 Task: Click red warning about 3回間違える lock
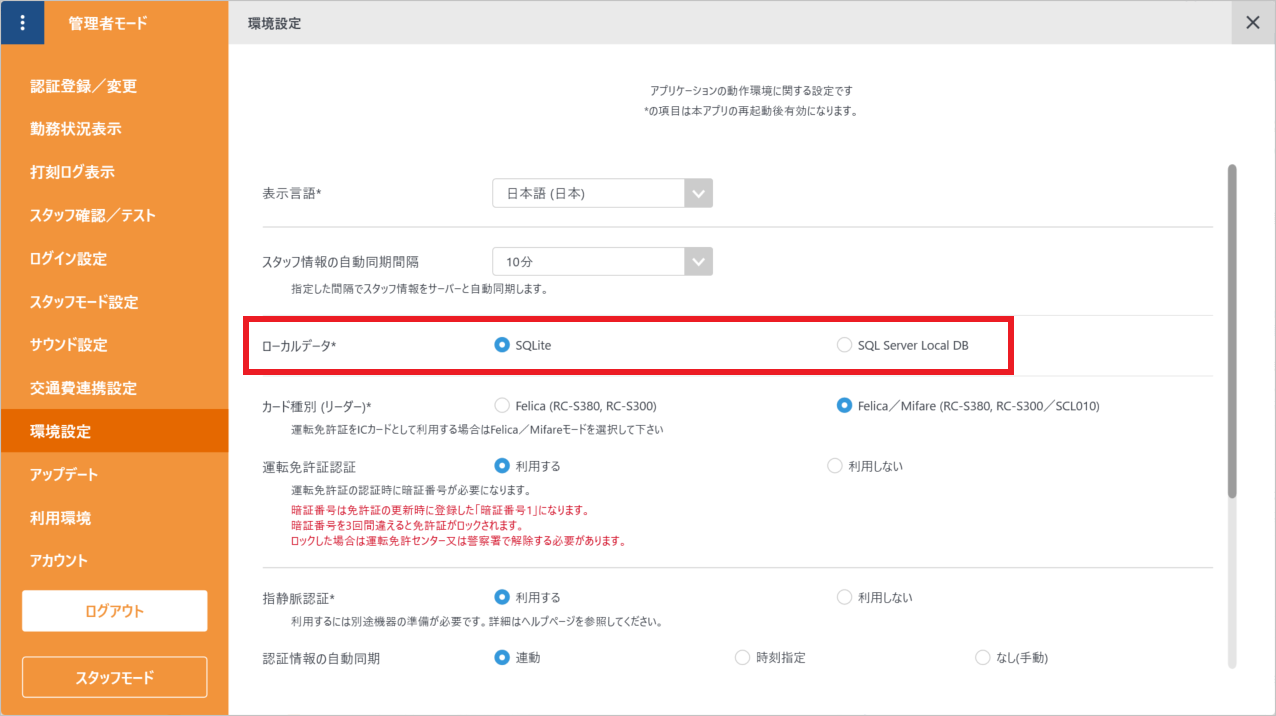(x=407, y=525)
